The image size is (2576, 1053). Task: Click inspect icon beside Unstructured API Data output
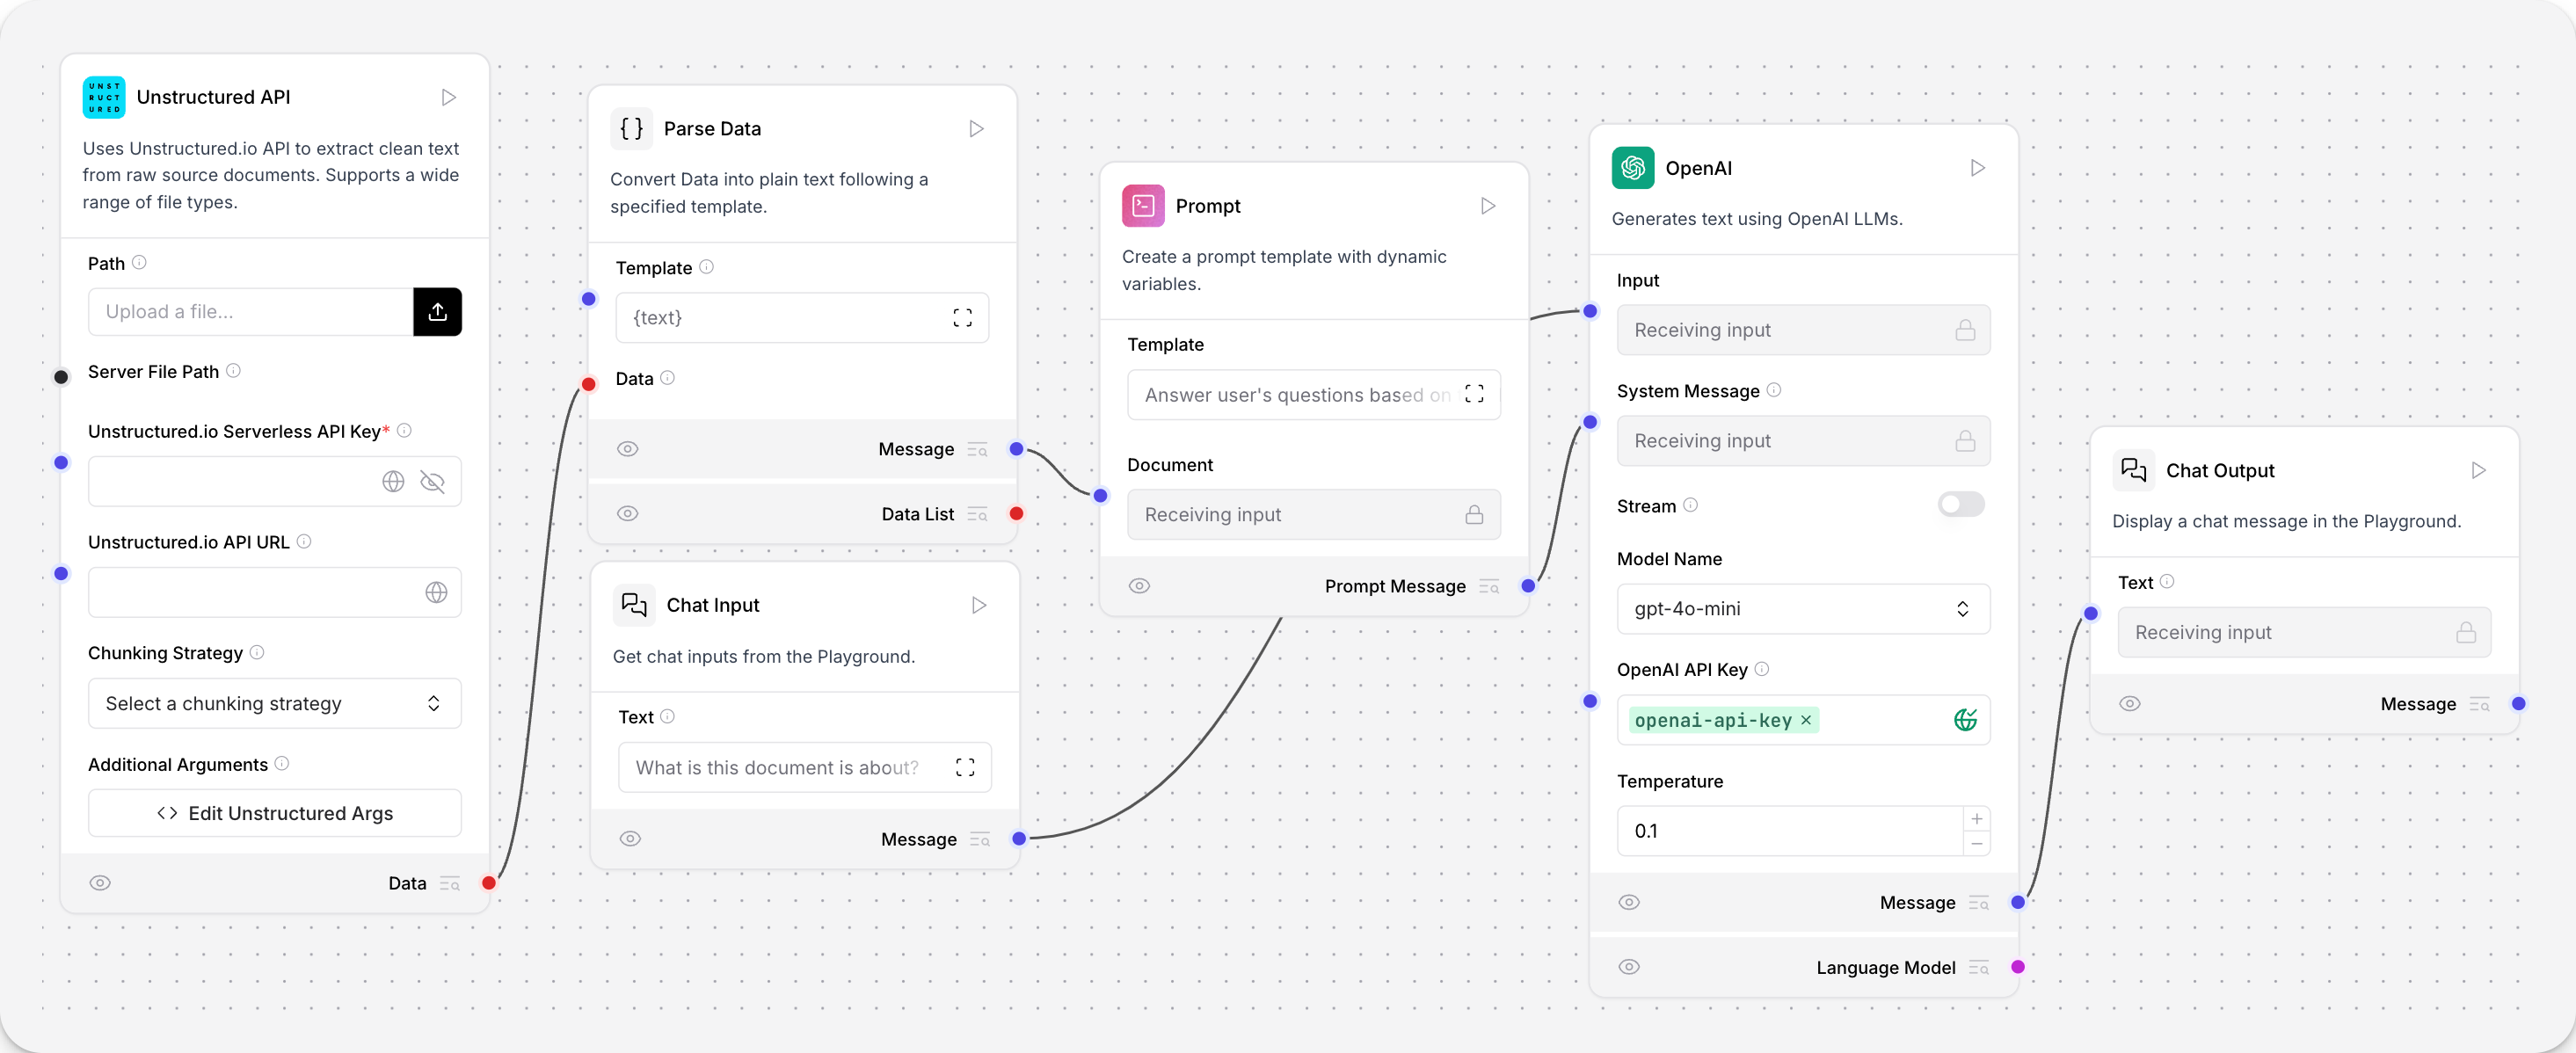tap(450, 884)
